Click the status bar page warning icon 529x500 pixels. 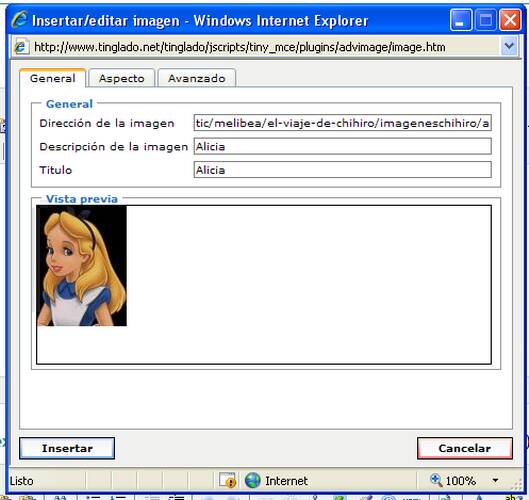tap(227, 480)
